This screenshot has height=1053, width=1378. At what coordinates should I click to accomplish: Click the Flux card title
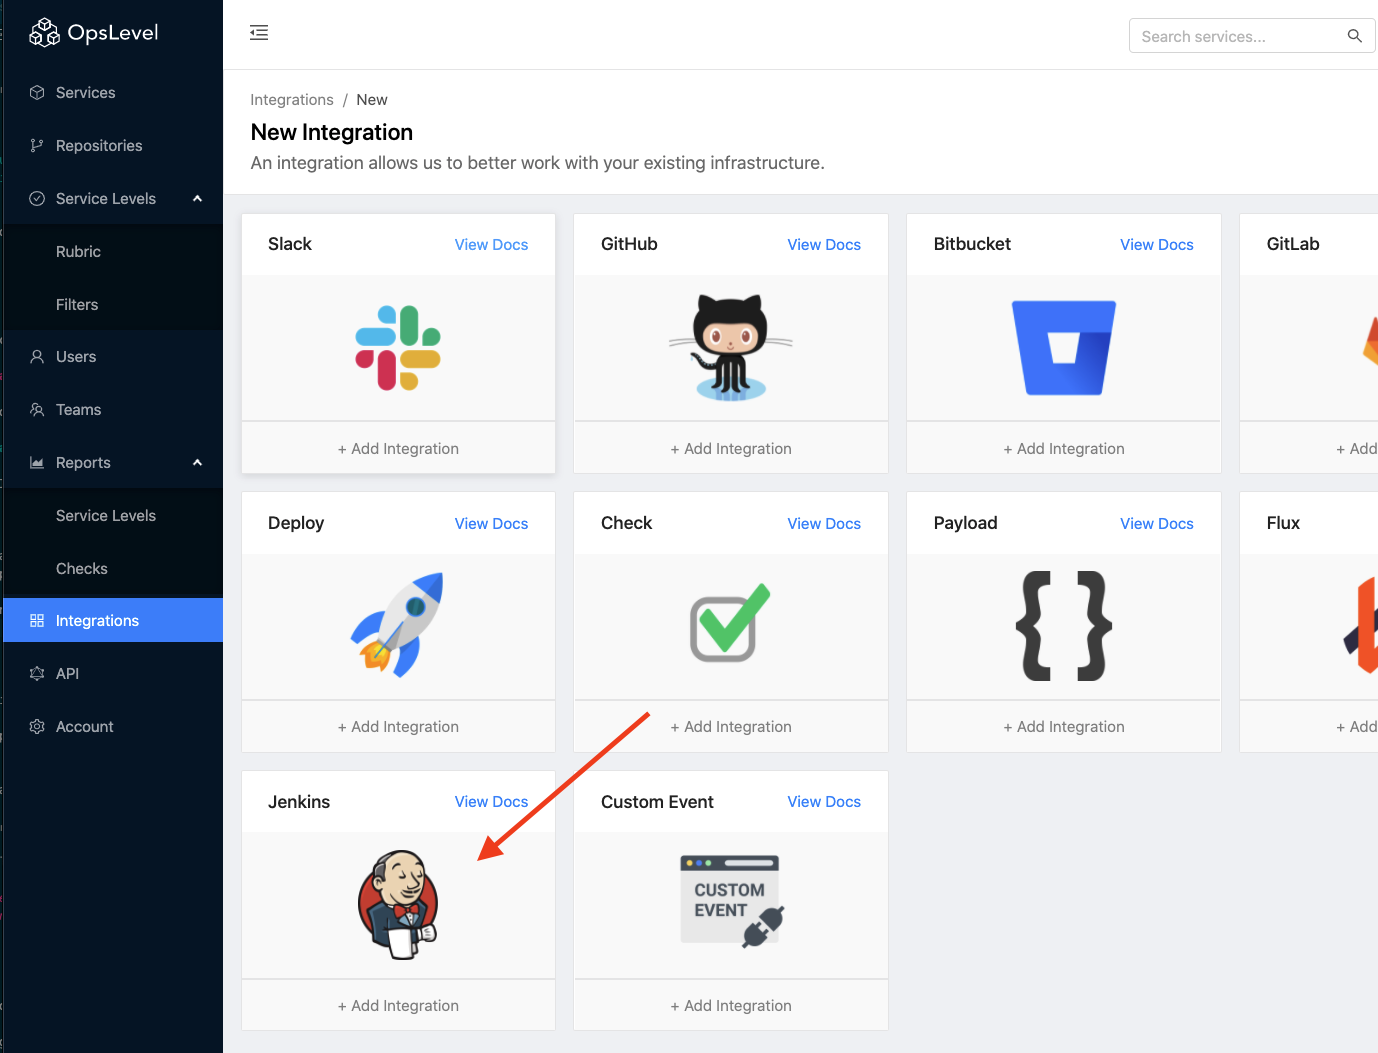pos(1283,523)
